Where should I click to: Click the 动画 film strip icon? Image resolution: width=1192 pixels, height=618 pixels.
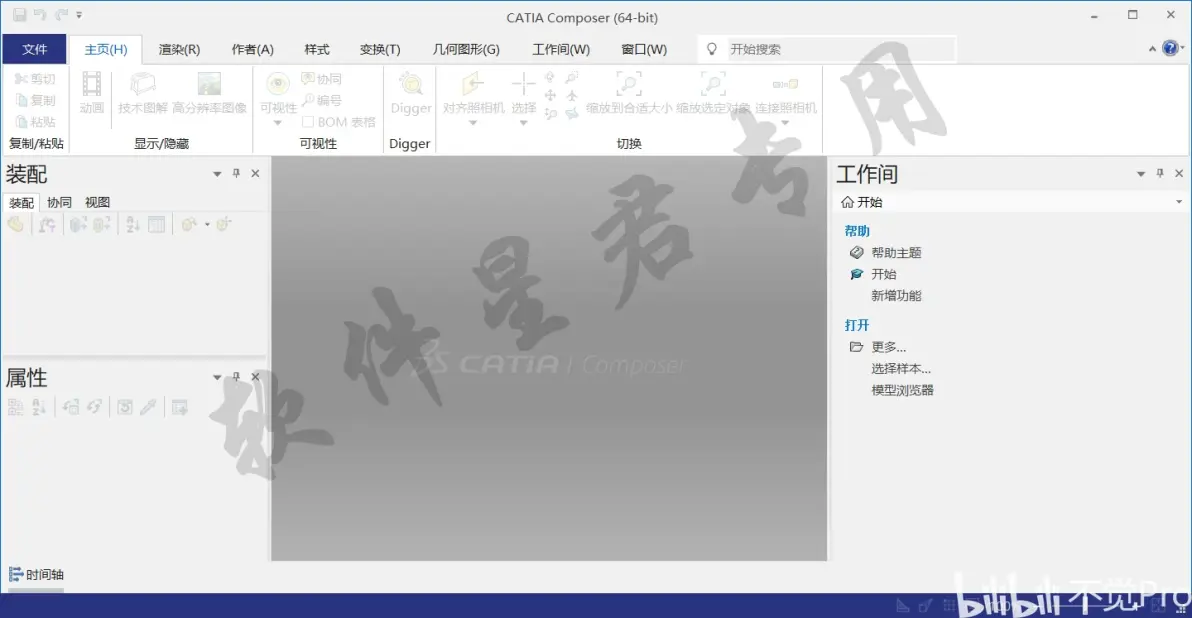91,84
